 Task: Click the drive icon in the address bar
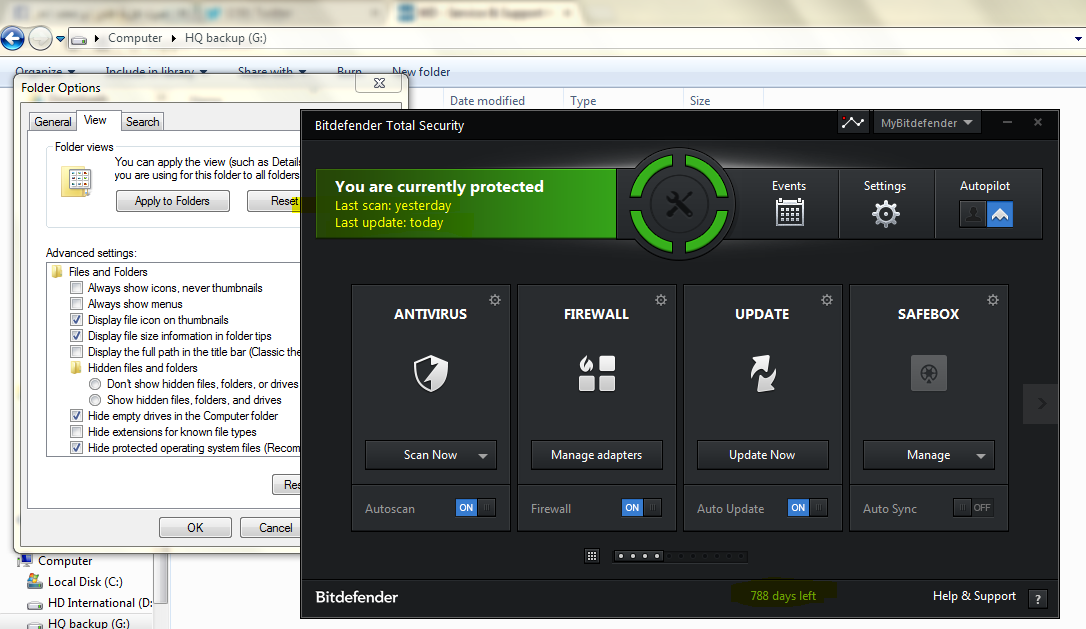(x=79, y=39)
